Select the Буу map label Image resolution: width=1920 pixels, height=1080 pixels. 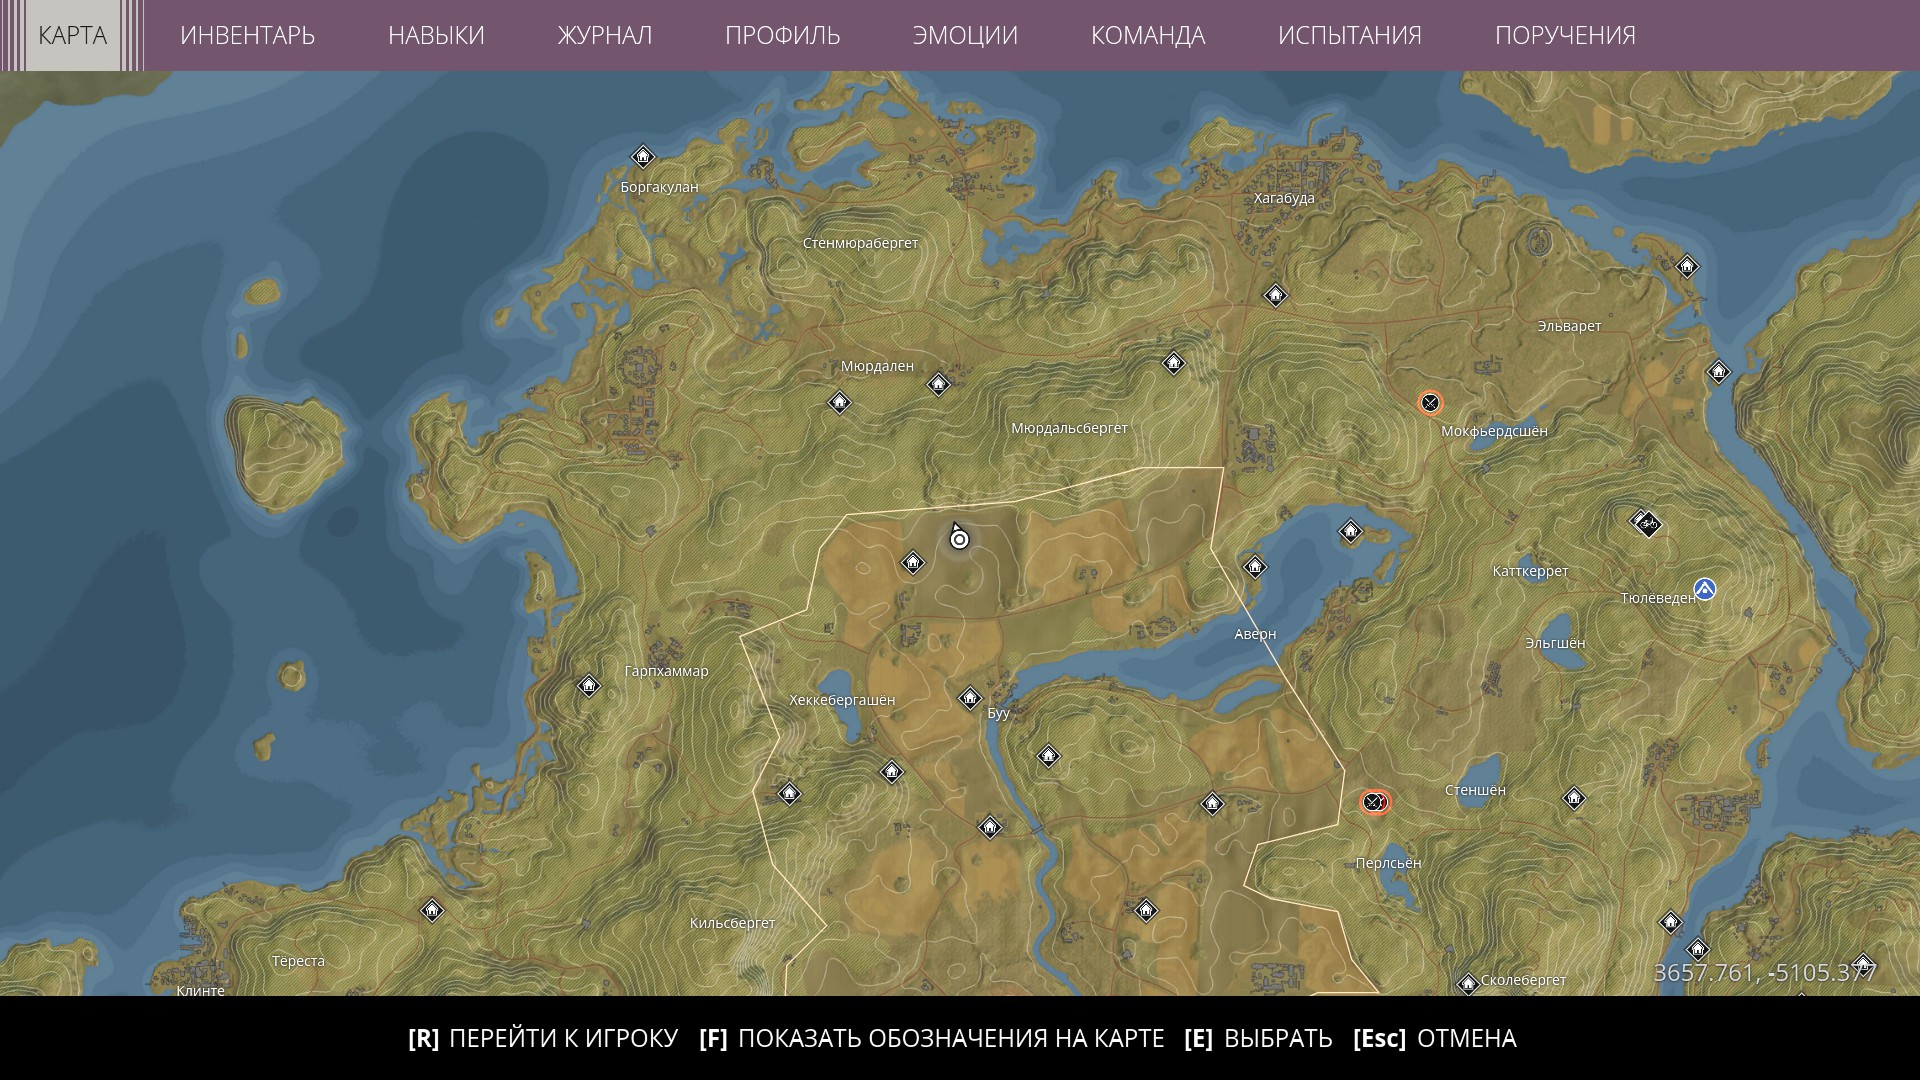pyautogui.click(x=998, y=713)
